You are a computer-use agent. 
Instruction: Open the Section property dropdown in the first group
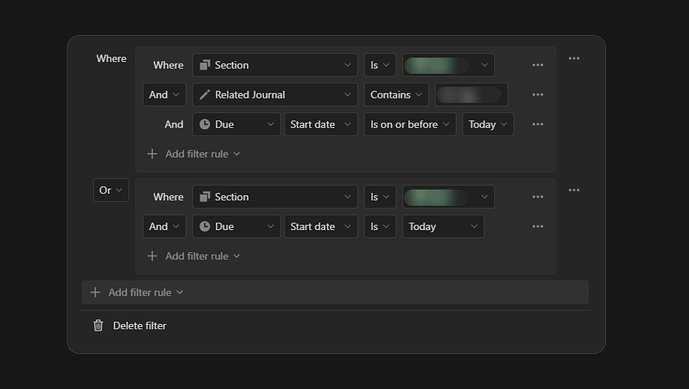[x=275, y=65]
